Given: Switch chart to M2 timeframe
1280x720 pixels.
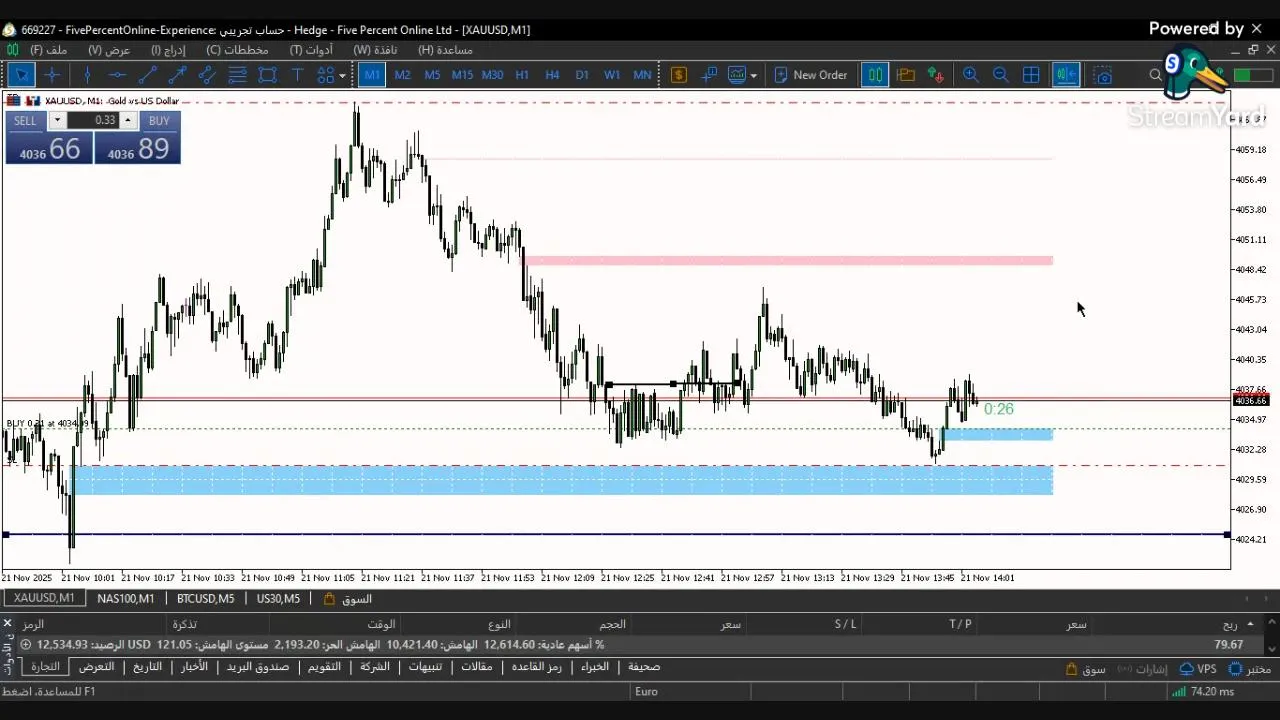Looking at the screenshot, I should pyautogui.click(x=402, y=75).
